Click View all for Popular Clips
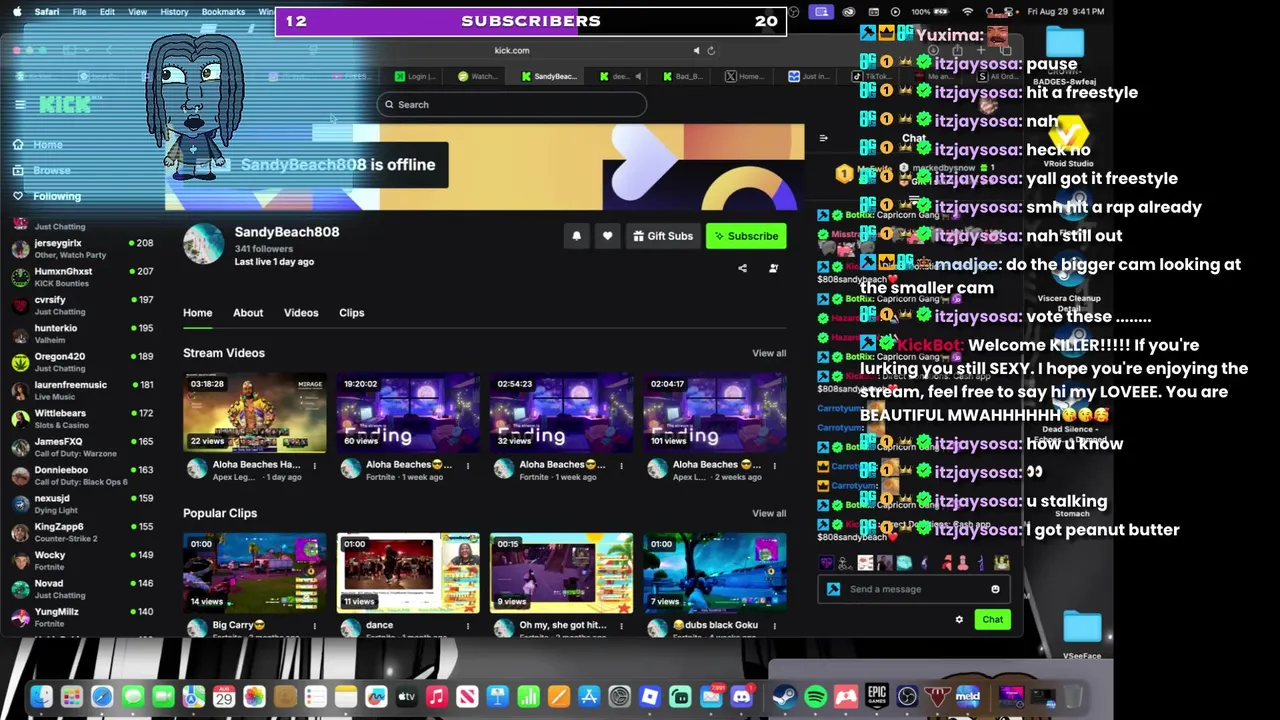Image resolution: width=1280 pixels, height=720 pixels. (x=769, y=513)
